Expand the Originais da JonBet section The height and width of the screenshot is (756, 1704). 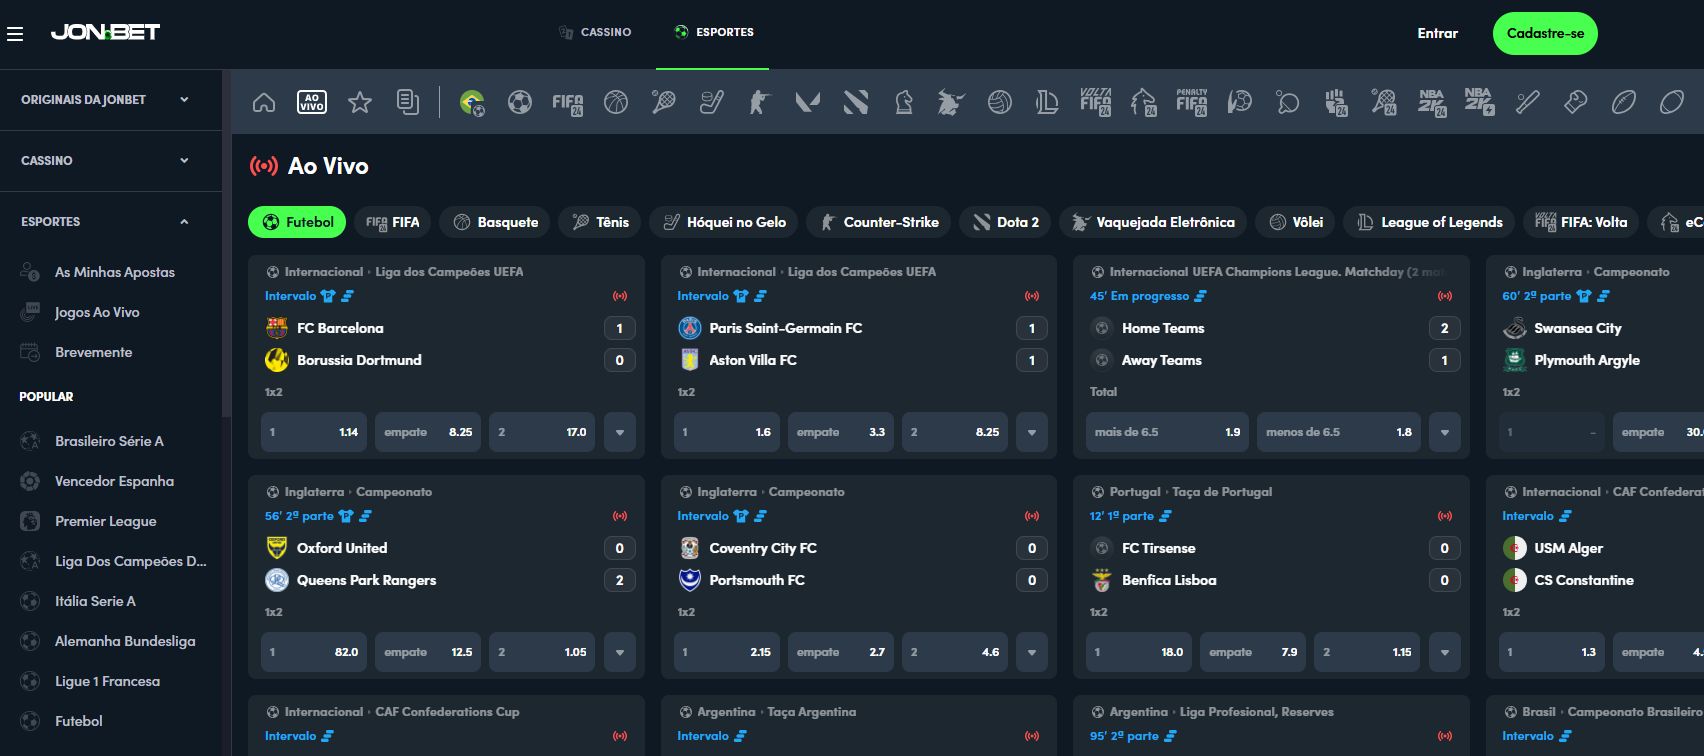click(106, 100)
